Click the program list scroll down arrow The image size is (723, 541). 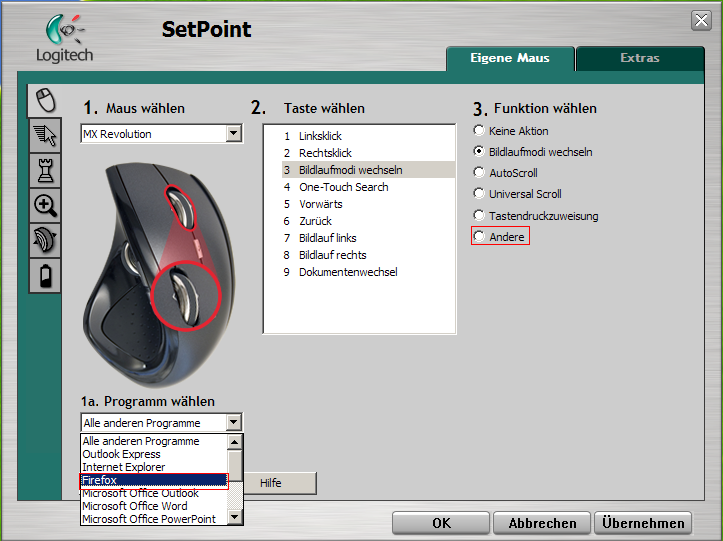pyautogui.click(x=235, y=517)
